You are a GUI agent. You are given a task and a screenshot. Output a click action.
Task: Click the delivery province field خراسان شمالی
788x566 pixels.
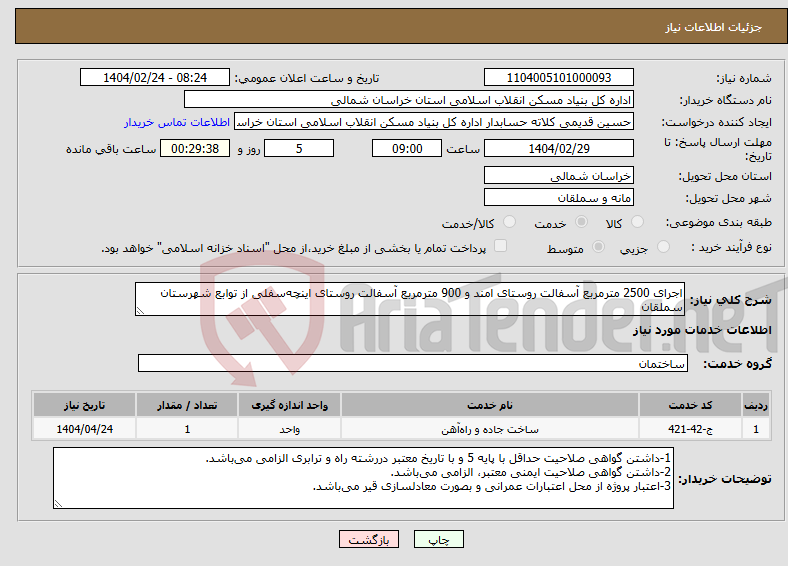(559, 175)
